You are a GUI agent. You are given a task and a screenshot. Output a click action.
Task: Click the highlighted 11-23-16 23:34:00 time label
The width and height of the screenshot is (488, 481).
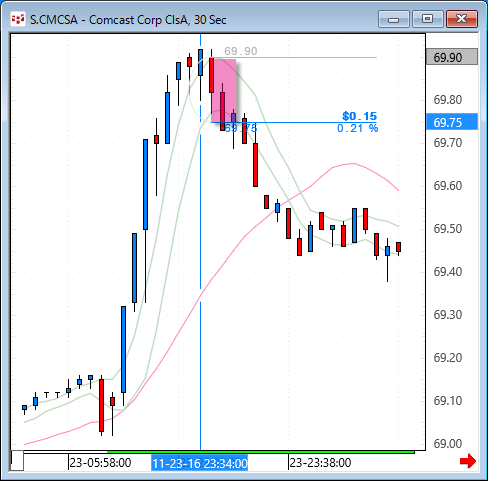[200, 463]
